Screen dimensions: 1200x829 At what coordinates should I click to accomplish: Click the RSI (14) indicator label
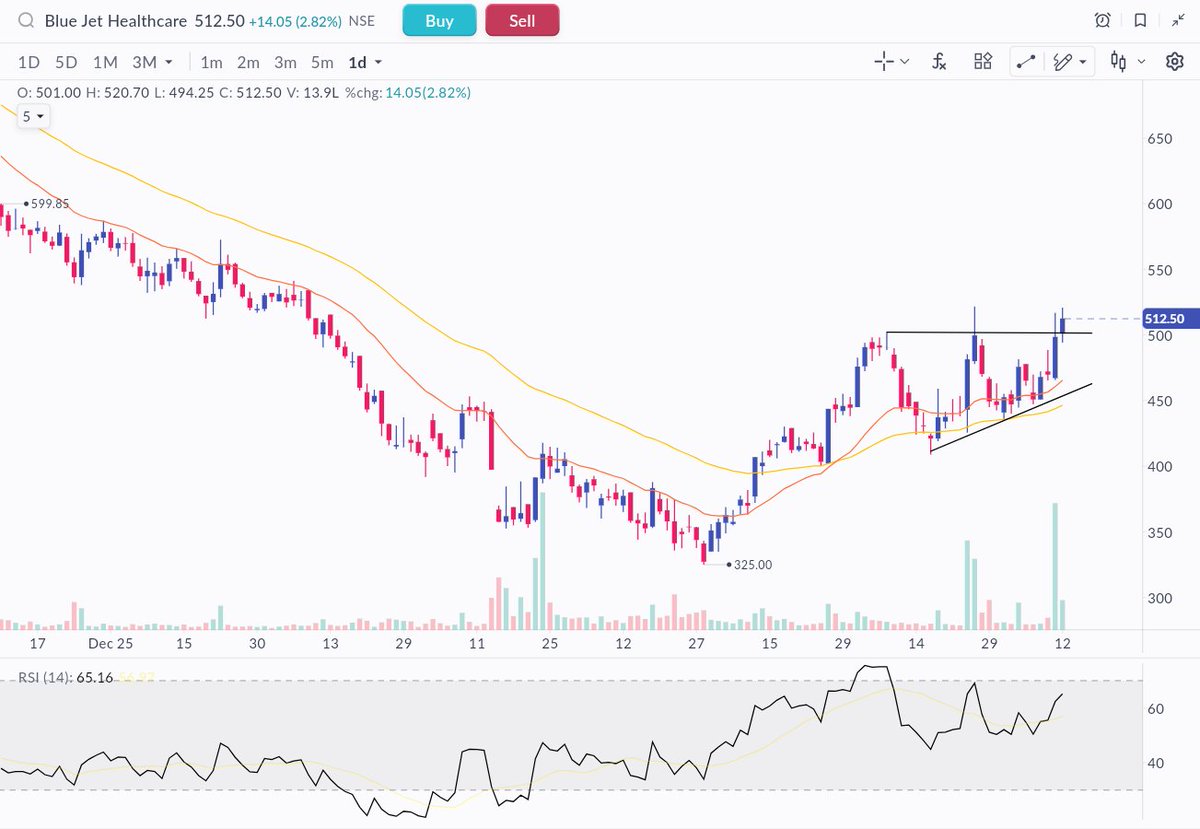43,678
